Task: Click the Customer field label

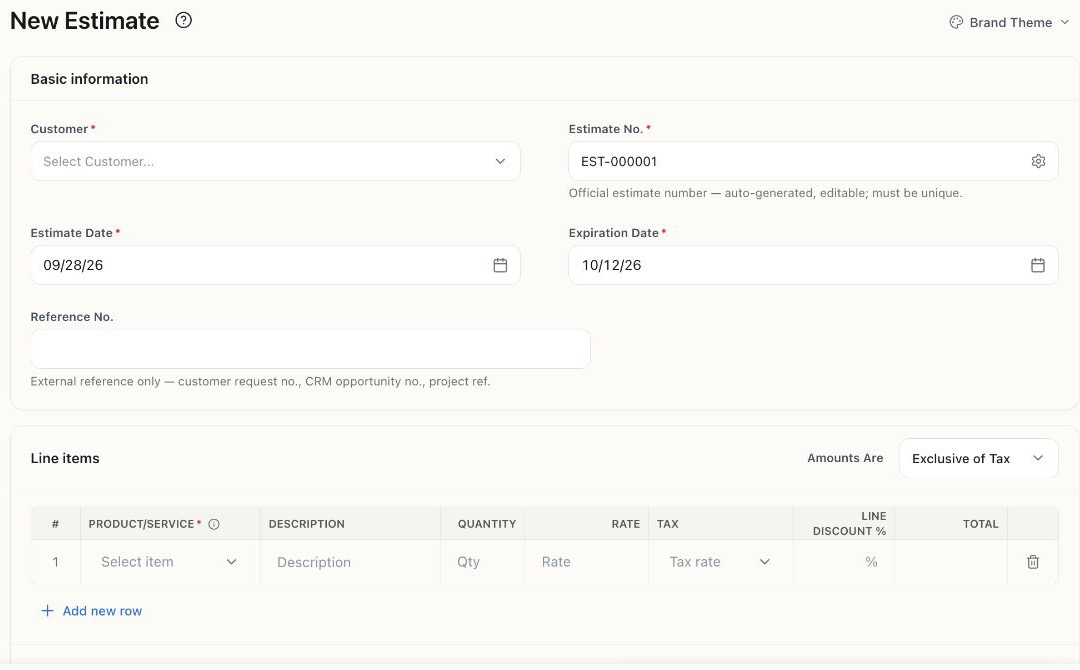Action: (x=59, y=129)
